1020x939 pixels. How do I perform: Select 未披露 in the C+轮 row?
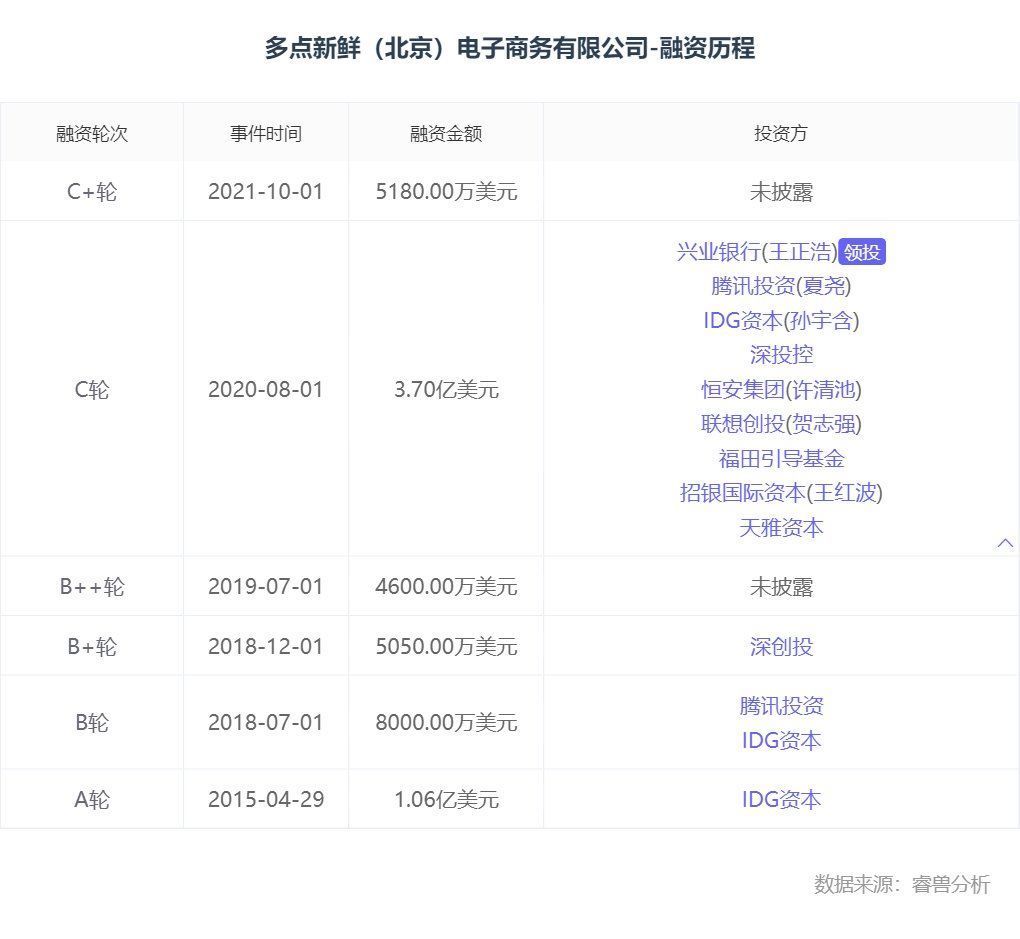[x=781, y=192]
